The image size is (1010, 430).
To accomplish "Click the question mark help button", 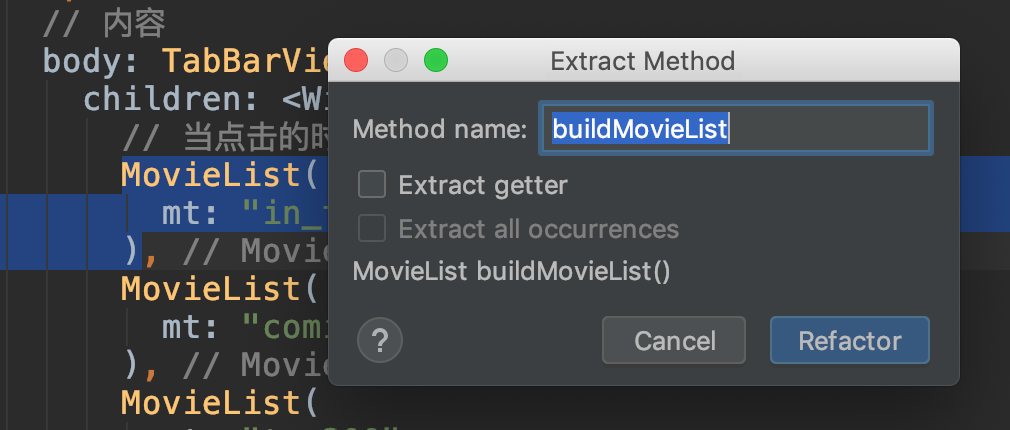I will (x=380, y=341).
